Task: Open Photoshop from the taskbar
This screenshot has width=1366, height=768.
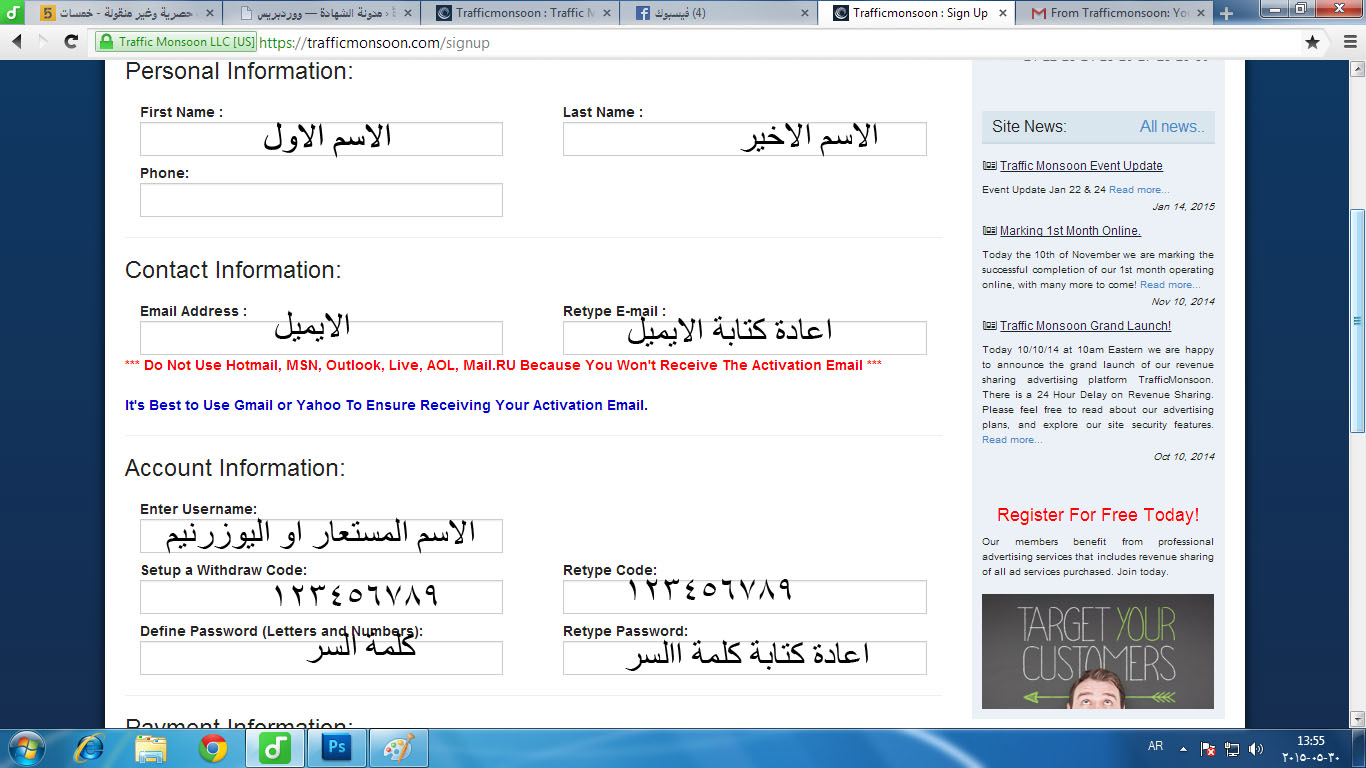Action: tap(337, 748)
